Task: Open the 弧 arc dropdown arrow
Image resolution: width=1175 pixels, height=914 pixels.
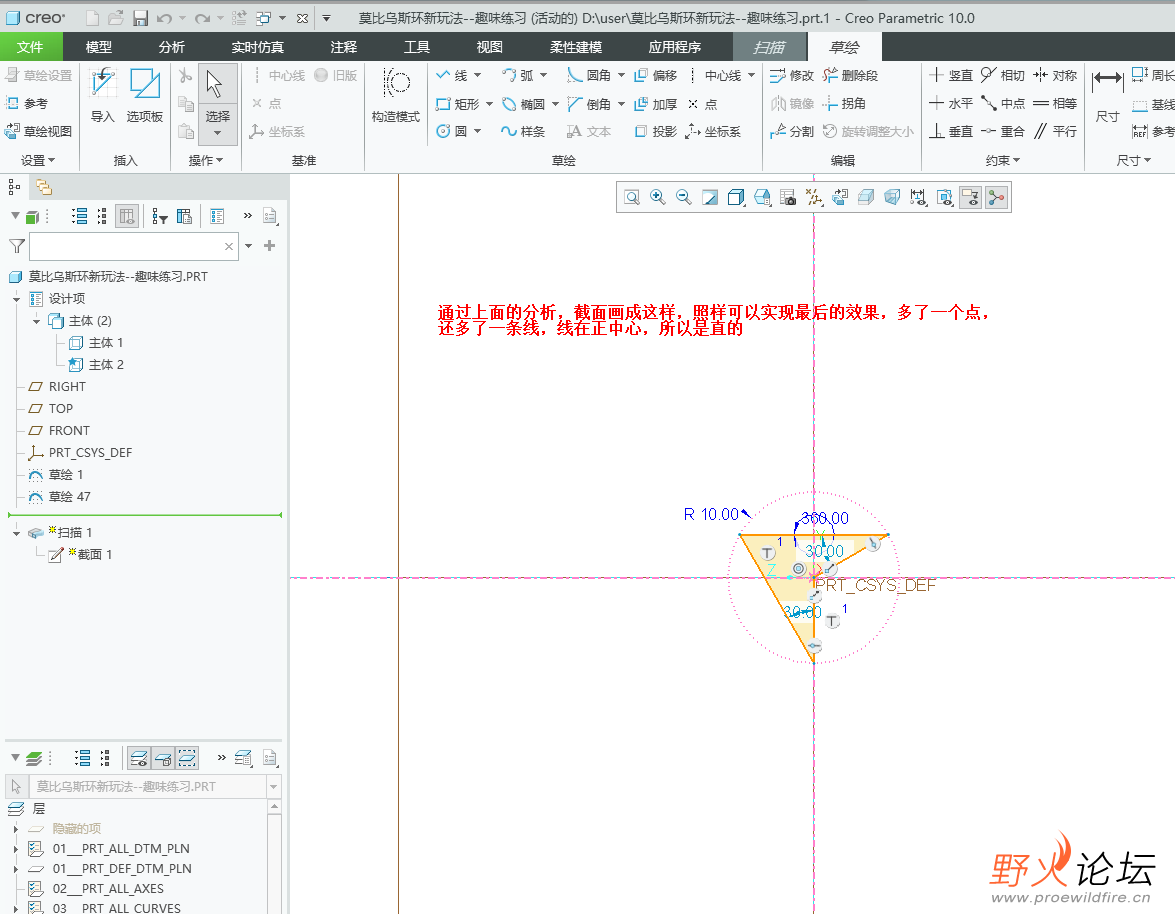Action: point(543,75)
